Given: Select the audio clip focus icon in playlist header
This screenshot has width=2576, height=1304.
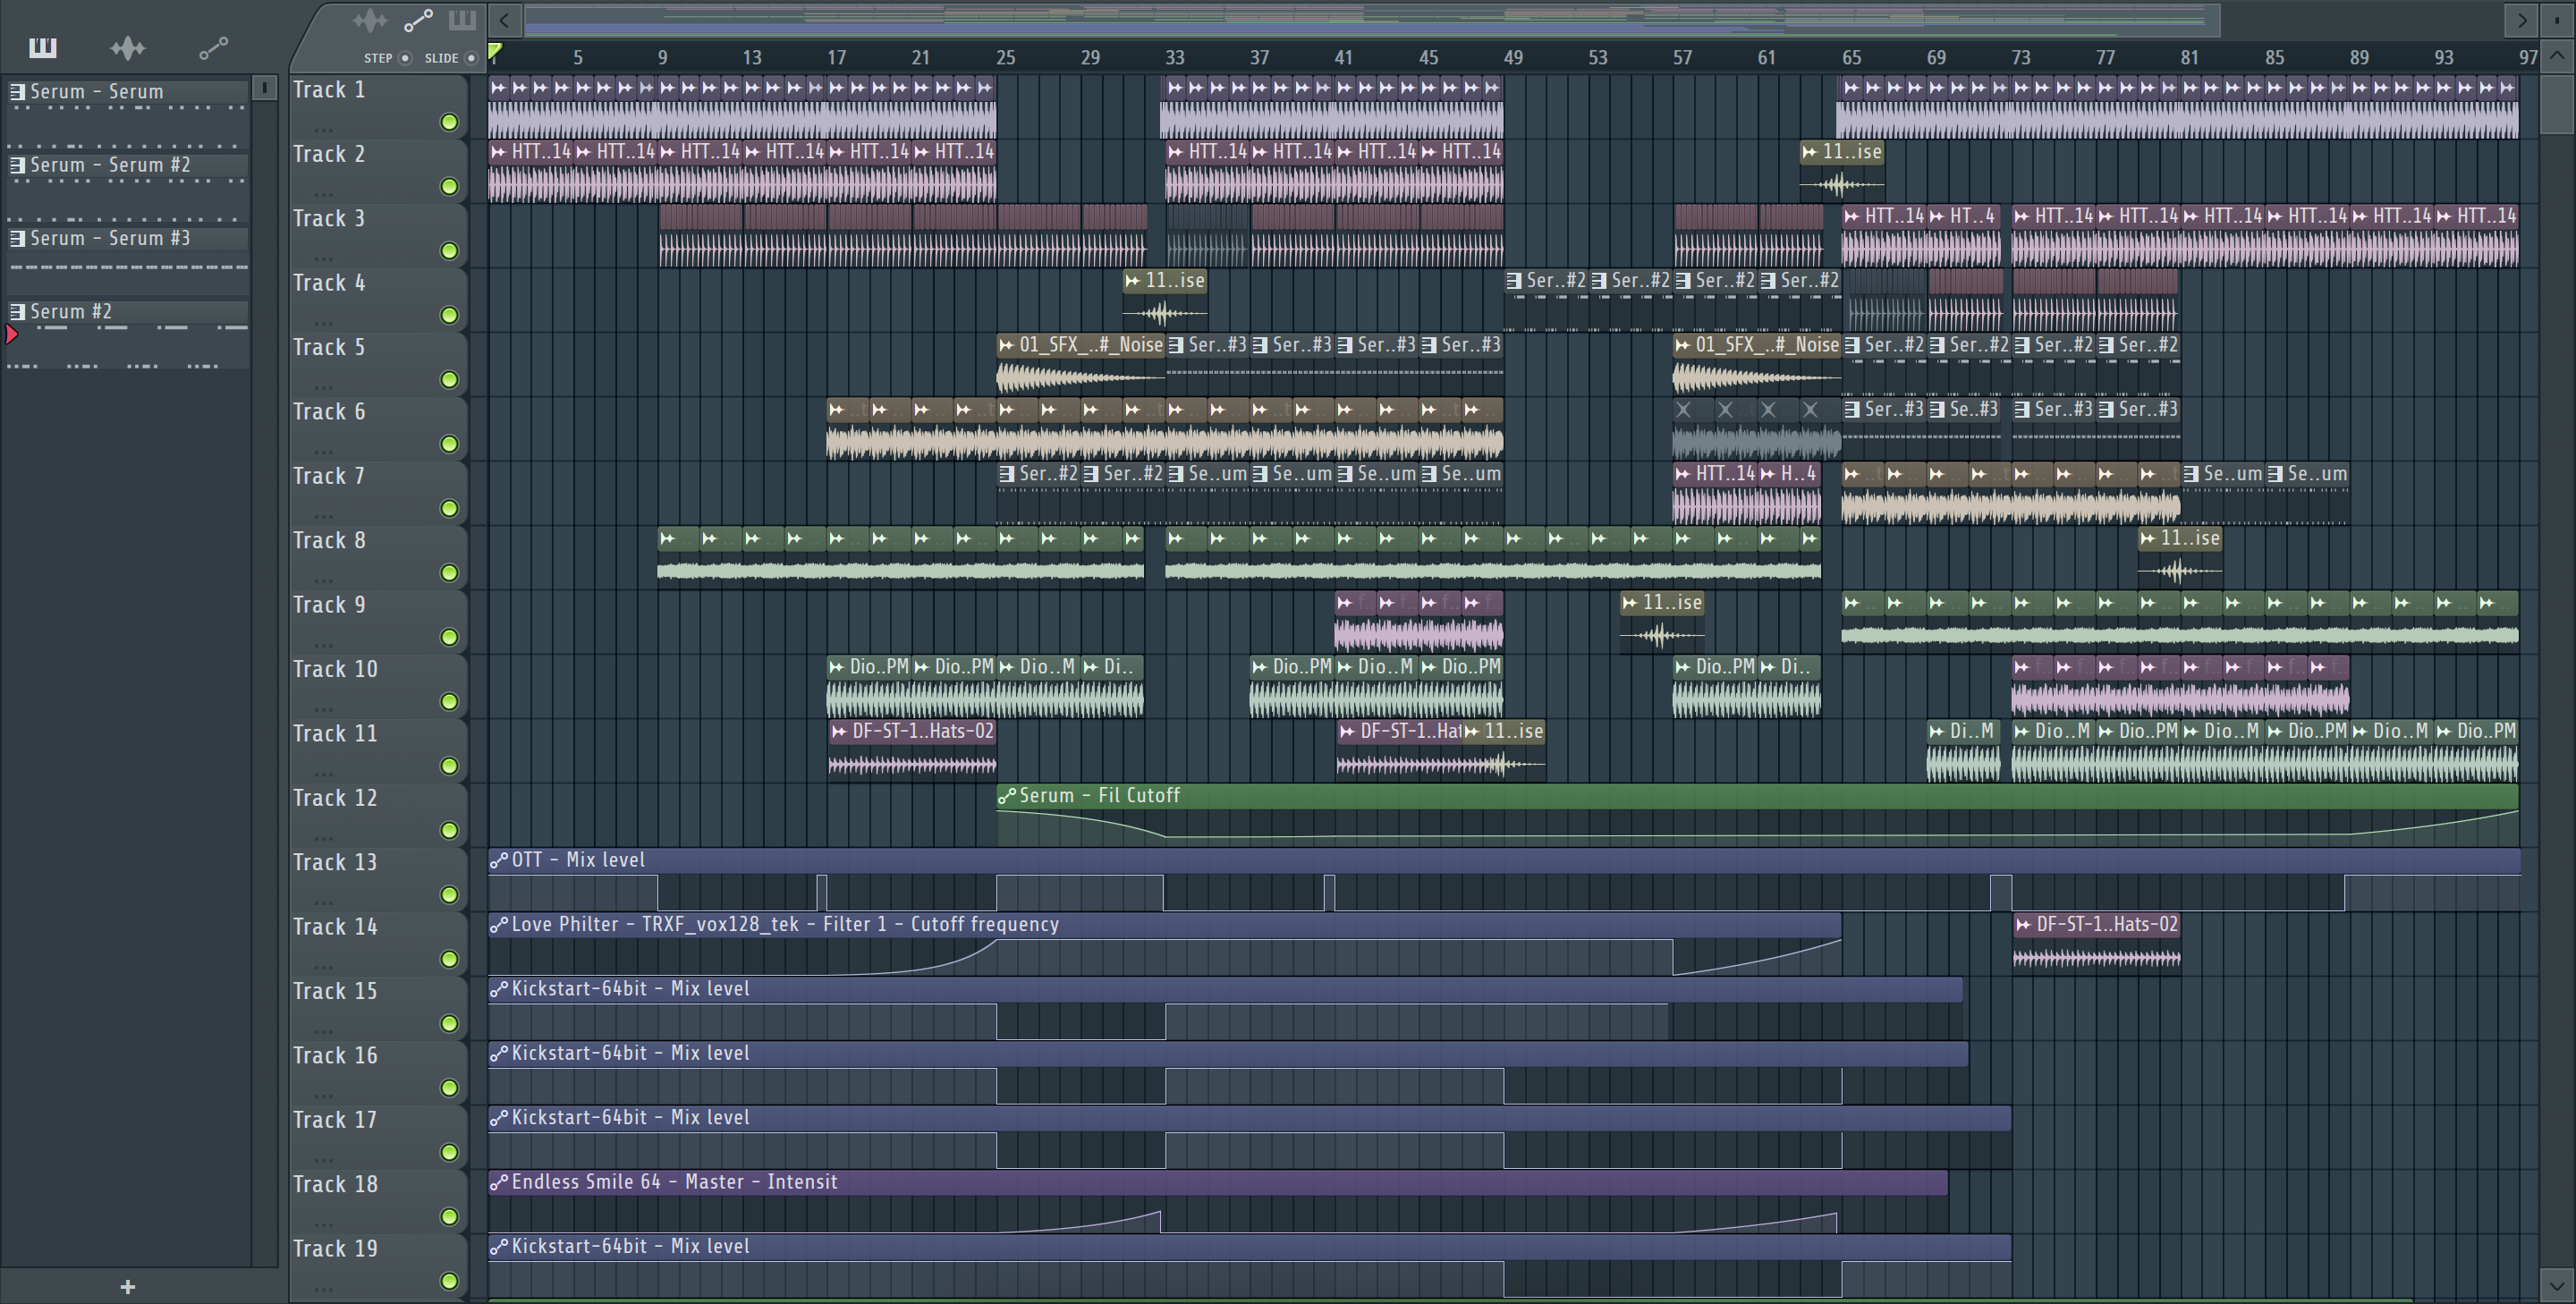Looking at the screenshot, I should pos(370,20).
